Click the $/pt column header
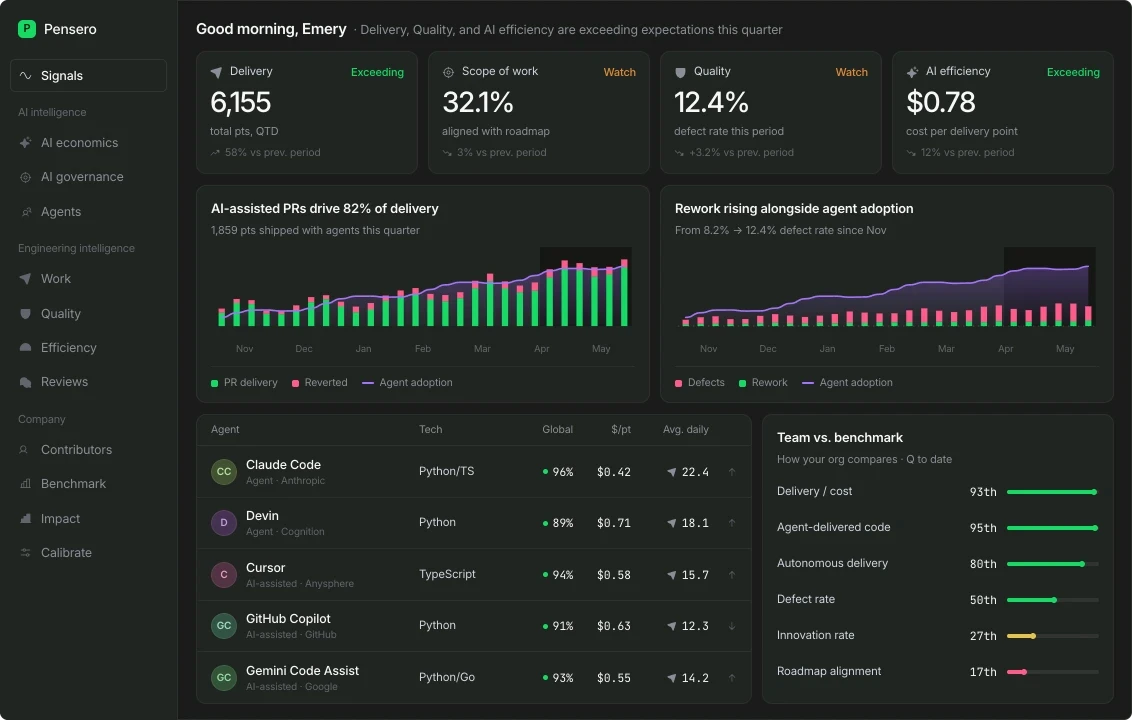1132x720 pixels. click(x=621, y=430)
